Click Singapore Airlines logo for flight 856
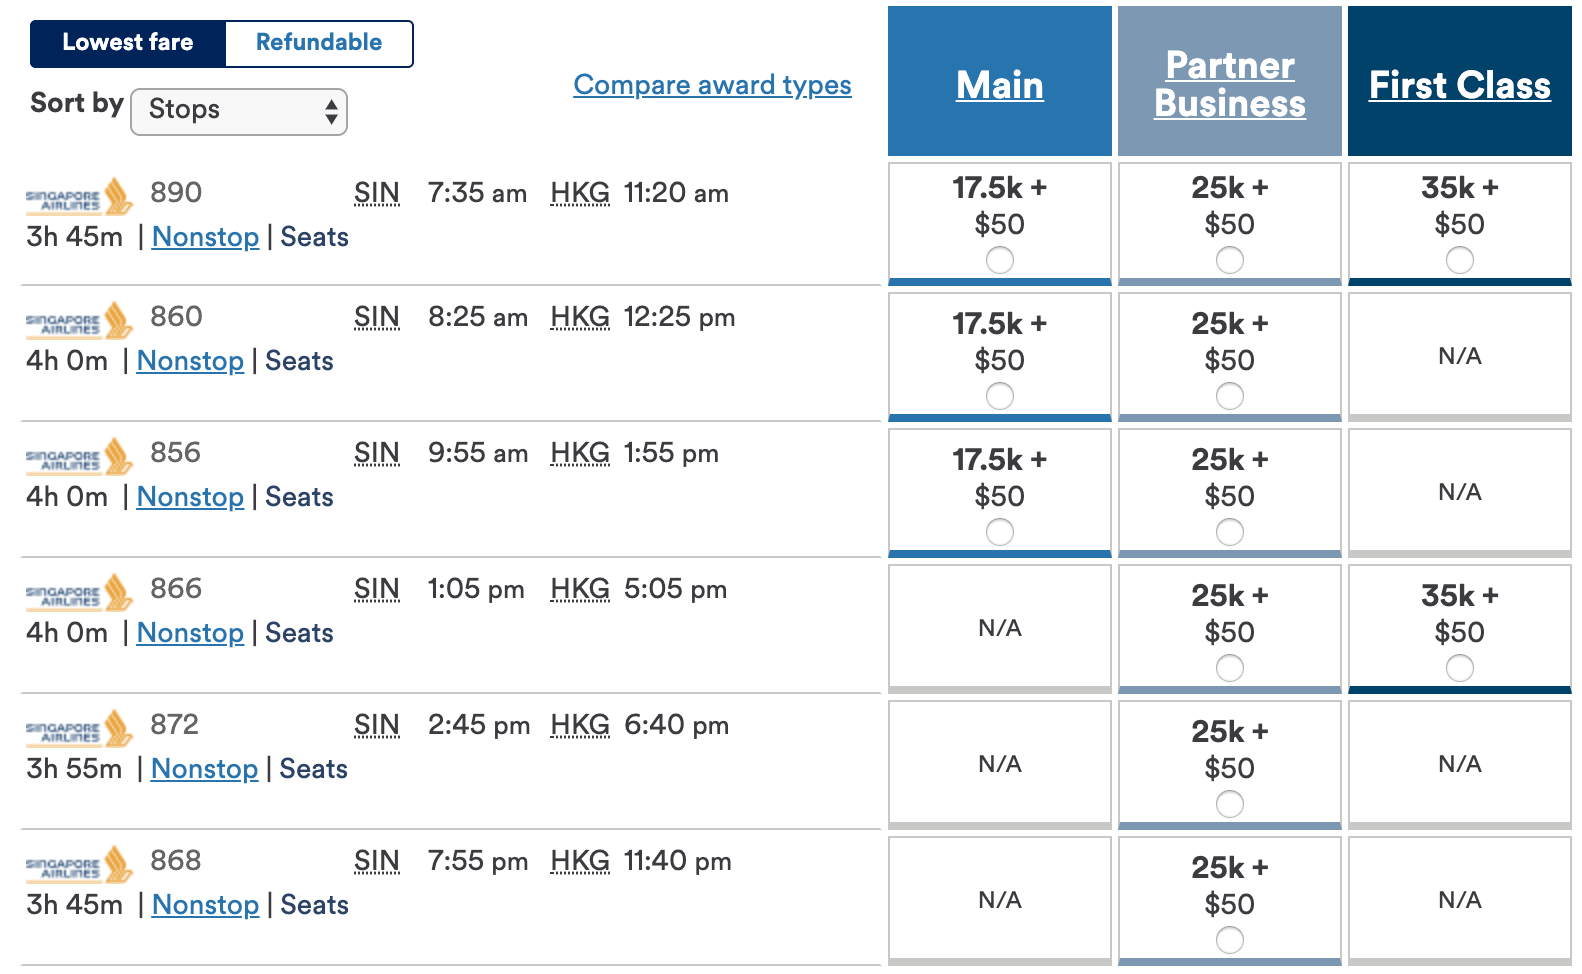The image size is (1582, 974). (x=79, y=457)
